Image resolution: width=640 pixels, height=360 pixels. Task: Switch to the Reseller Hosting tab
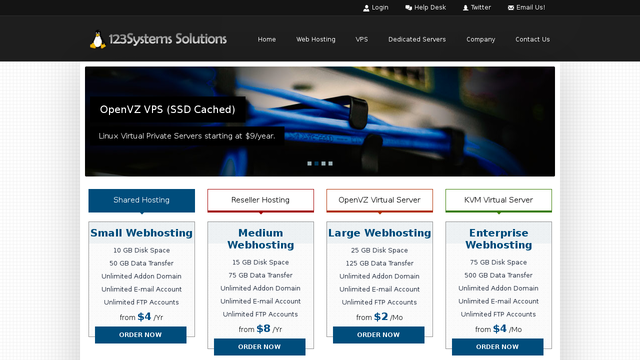pyautogui.click(x=260, y=200)
